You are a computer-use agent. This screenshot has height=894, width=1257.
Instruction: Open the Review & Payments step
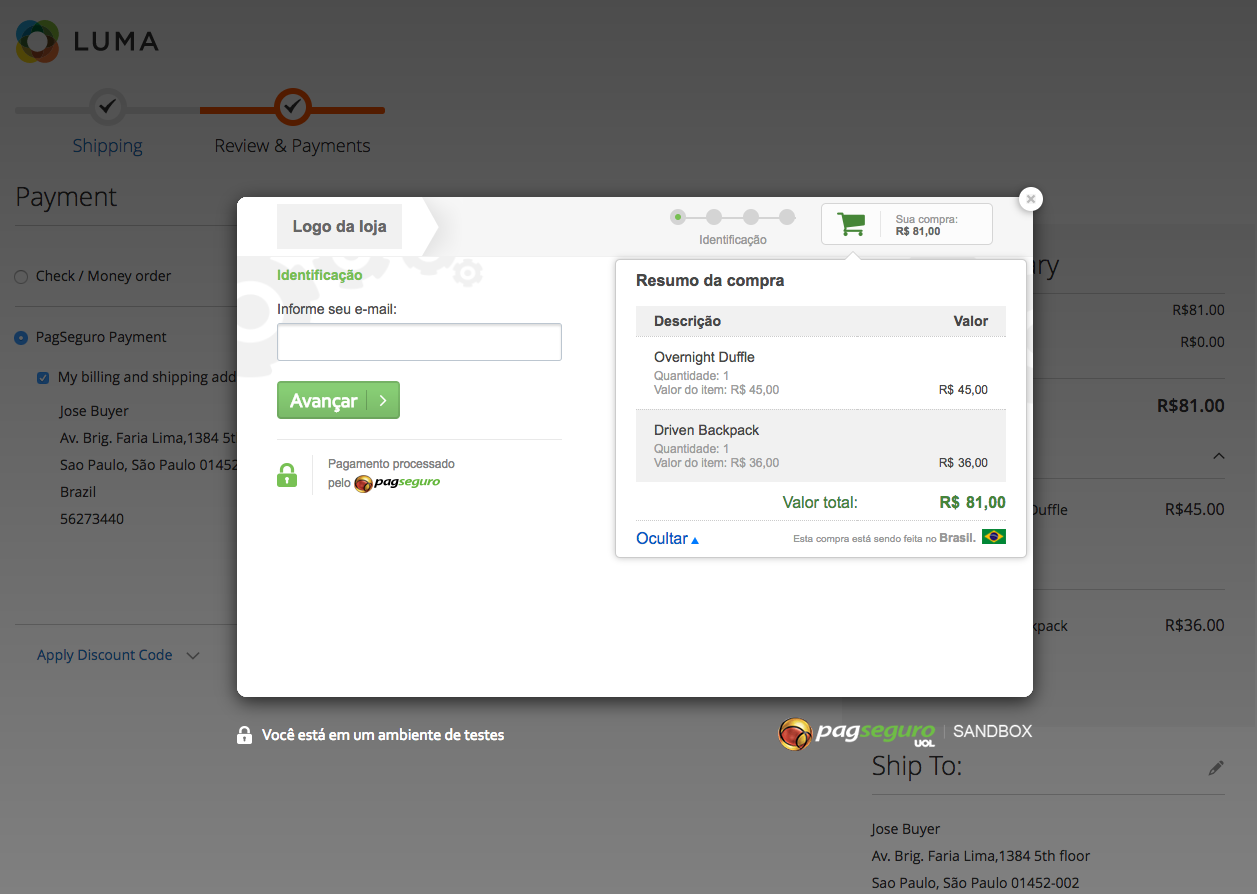[292, 146]
